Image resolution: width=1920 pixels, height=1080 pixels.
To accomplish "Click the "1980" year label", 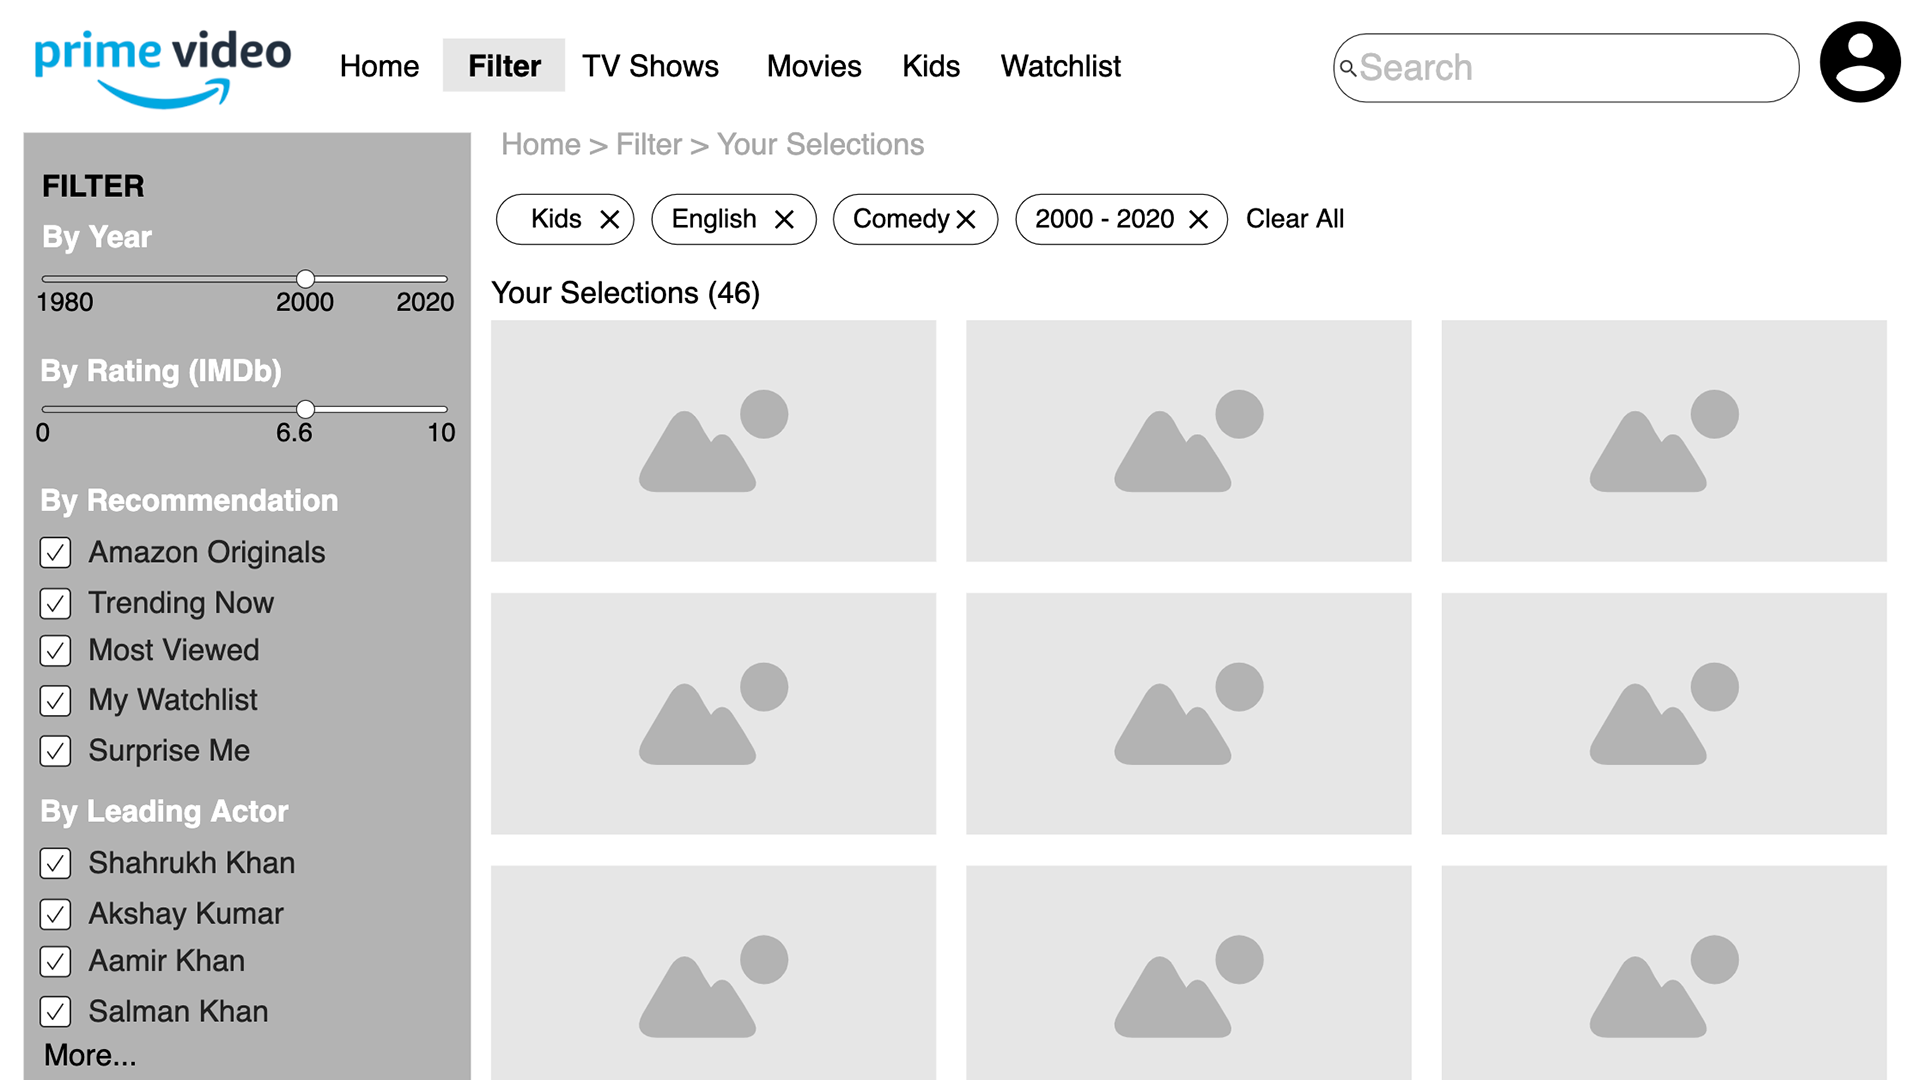I will point(65,302).
